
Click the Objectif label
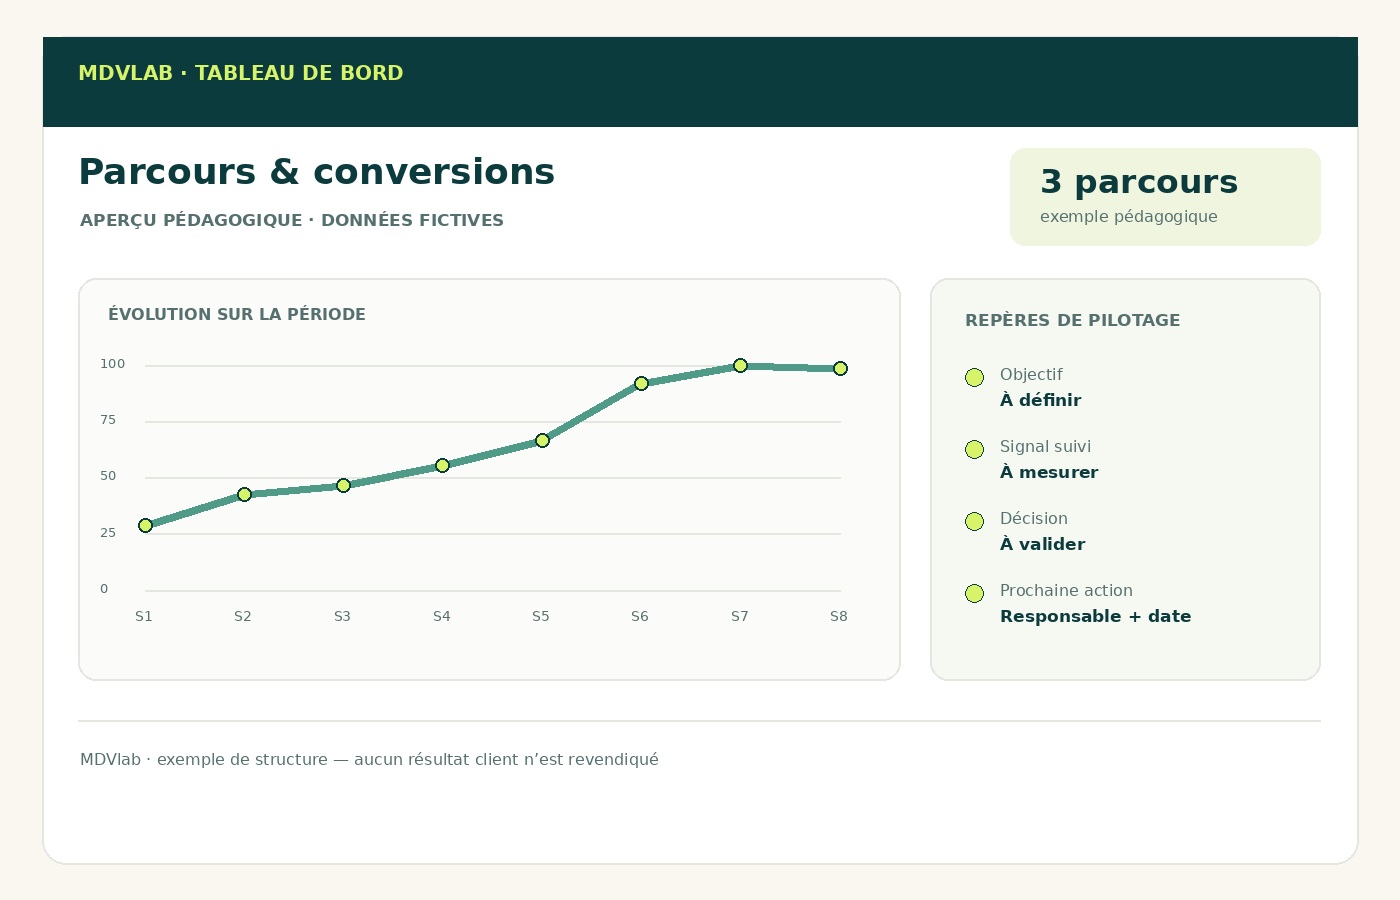1031,374
